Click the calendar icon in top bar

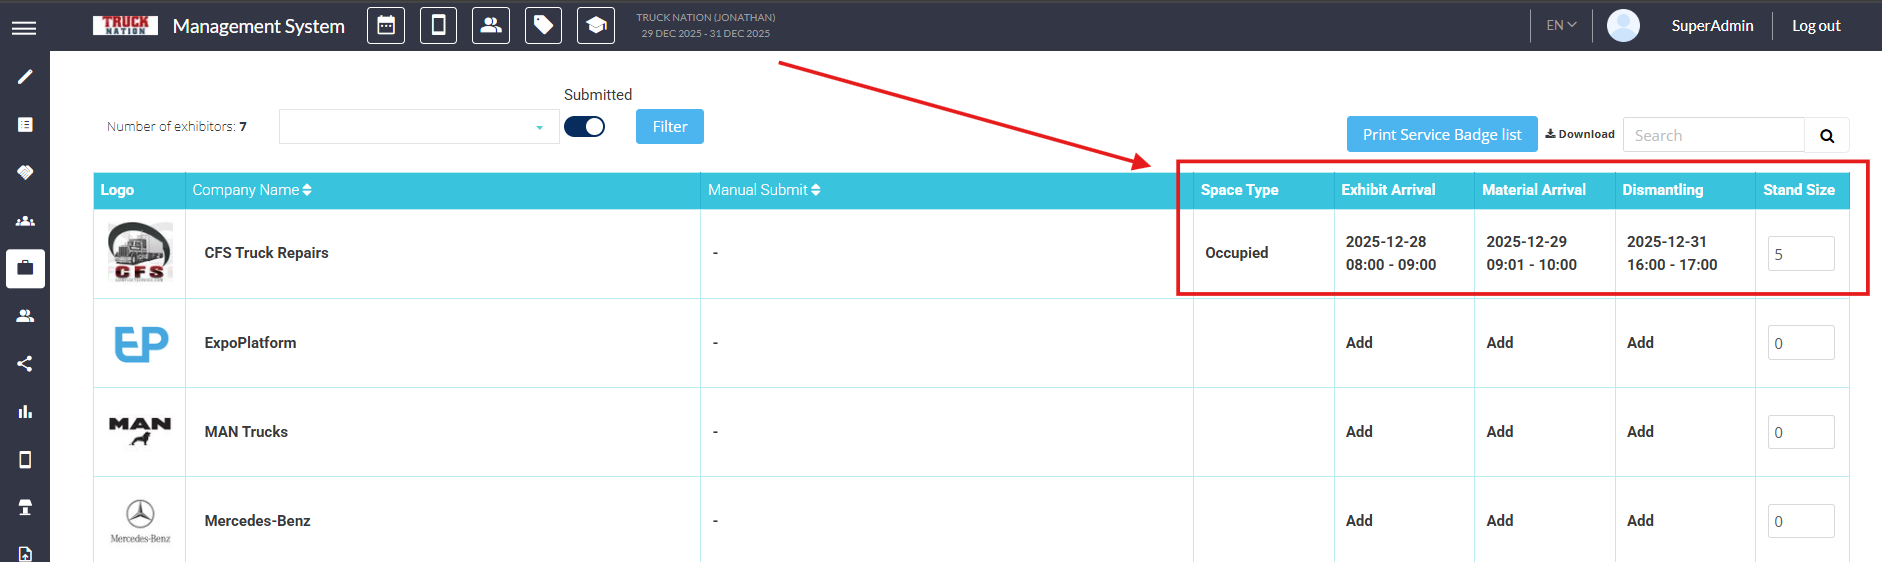point(386,26)
